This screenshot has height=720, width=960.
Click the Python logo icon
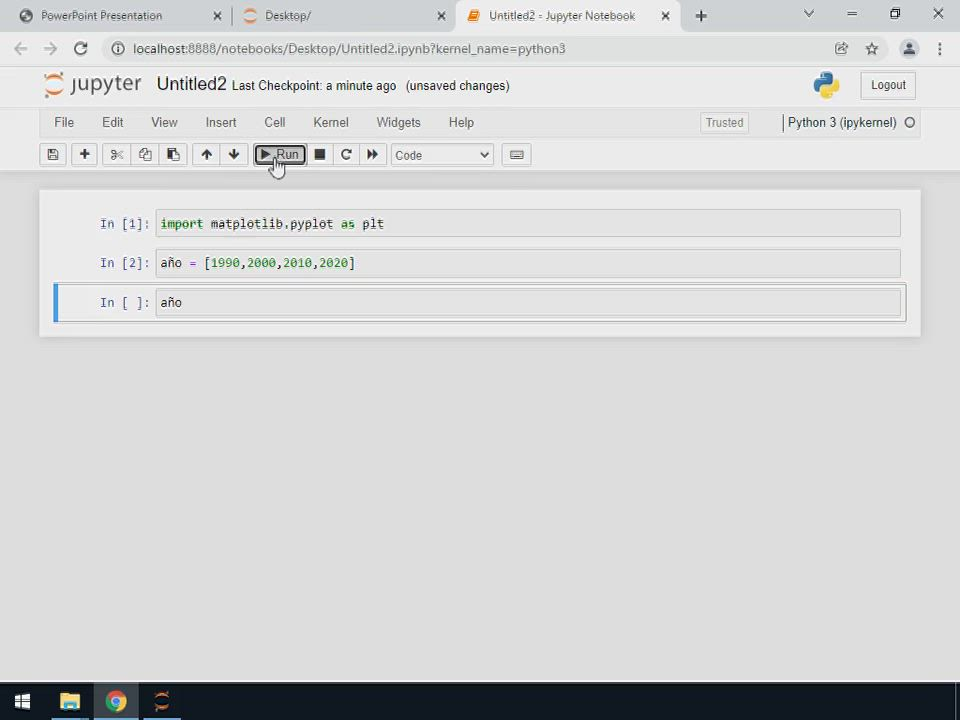tap(826, 85)
